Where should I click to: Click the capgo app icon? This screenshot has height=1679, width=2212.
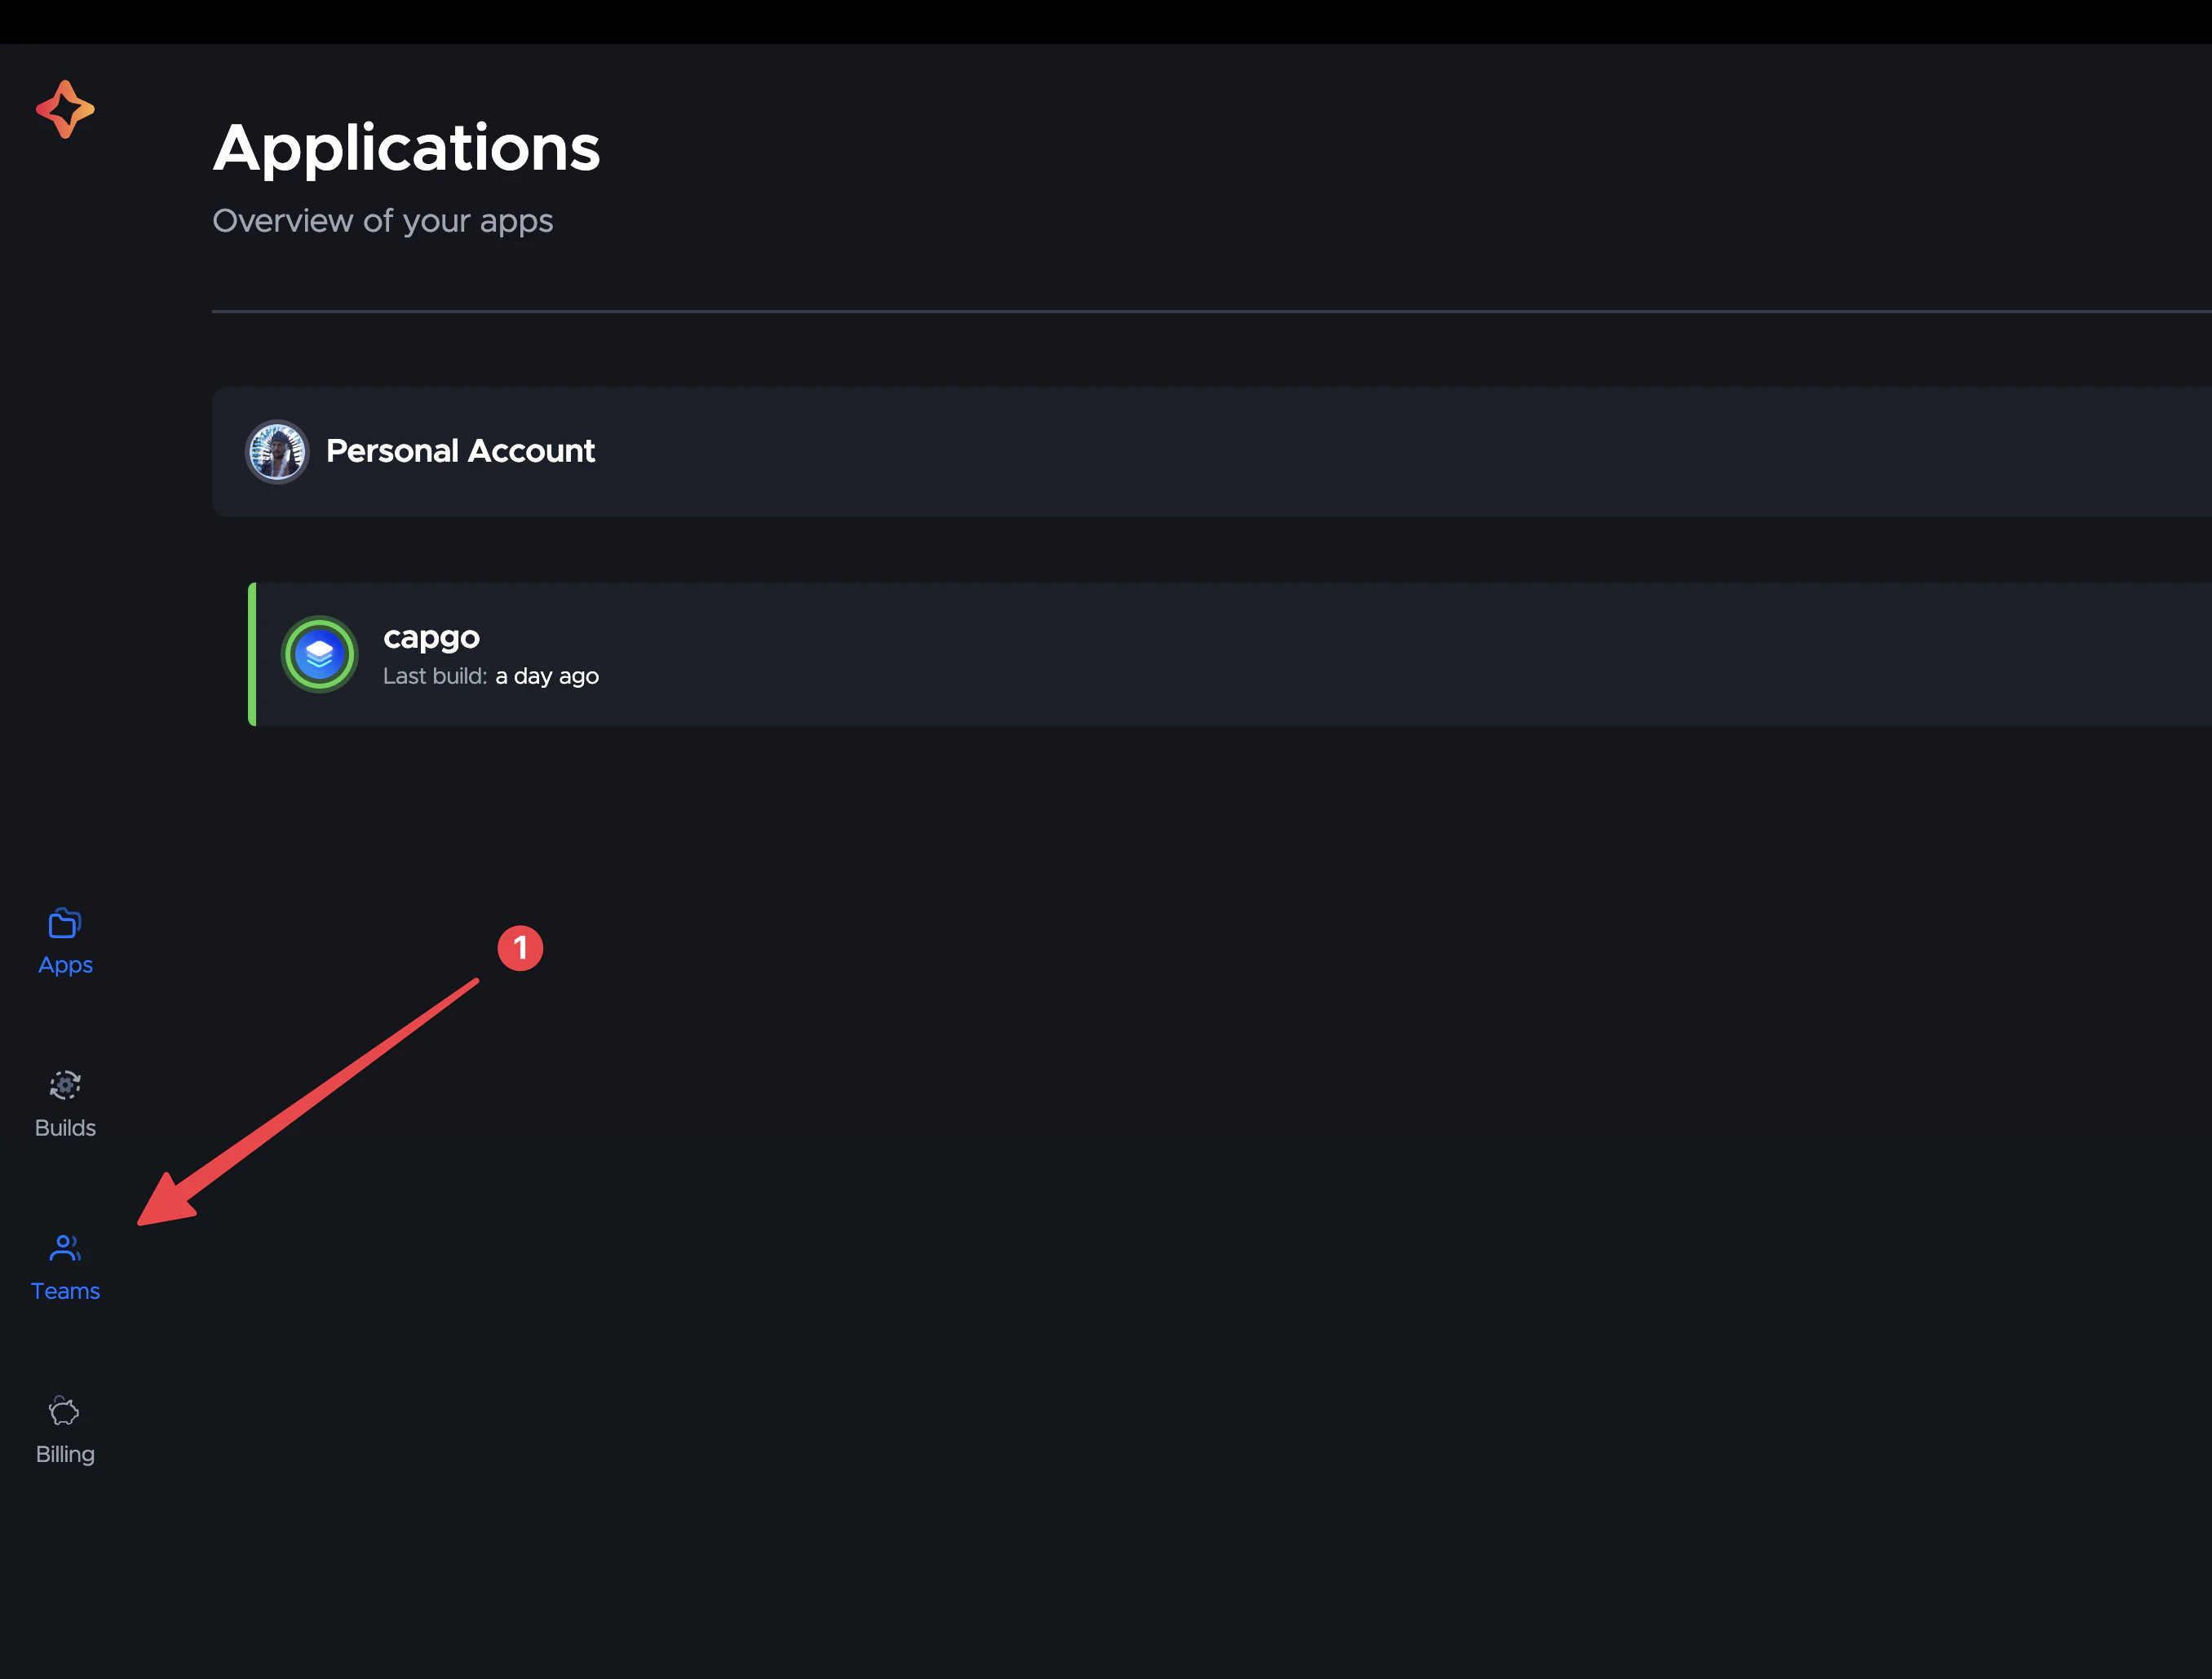point(319,654)
